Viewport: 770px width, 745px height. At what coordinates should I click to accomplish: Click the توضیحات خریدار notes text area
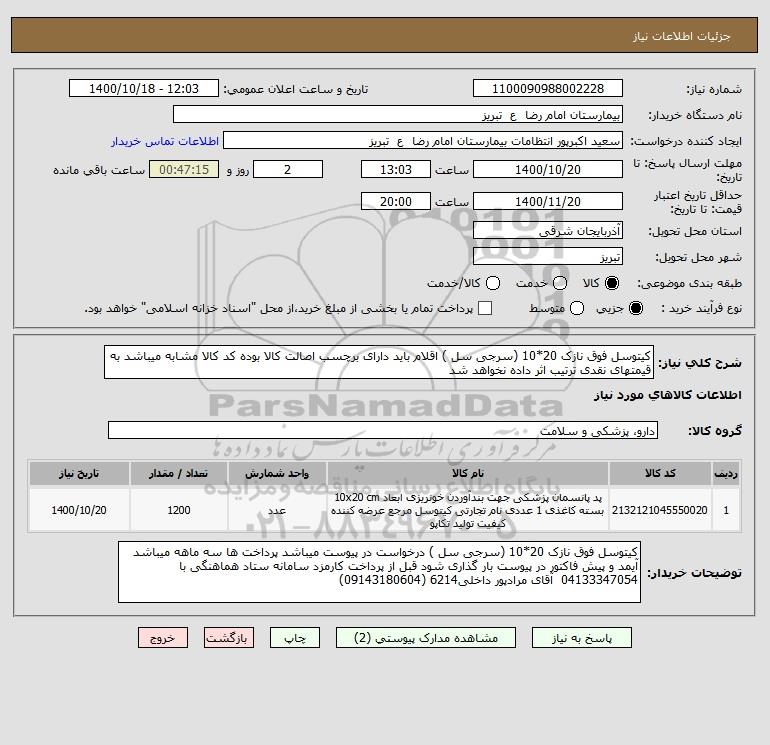click(379, 572)
